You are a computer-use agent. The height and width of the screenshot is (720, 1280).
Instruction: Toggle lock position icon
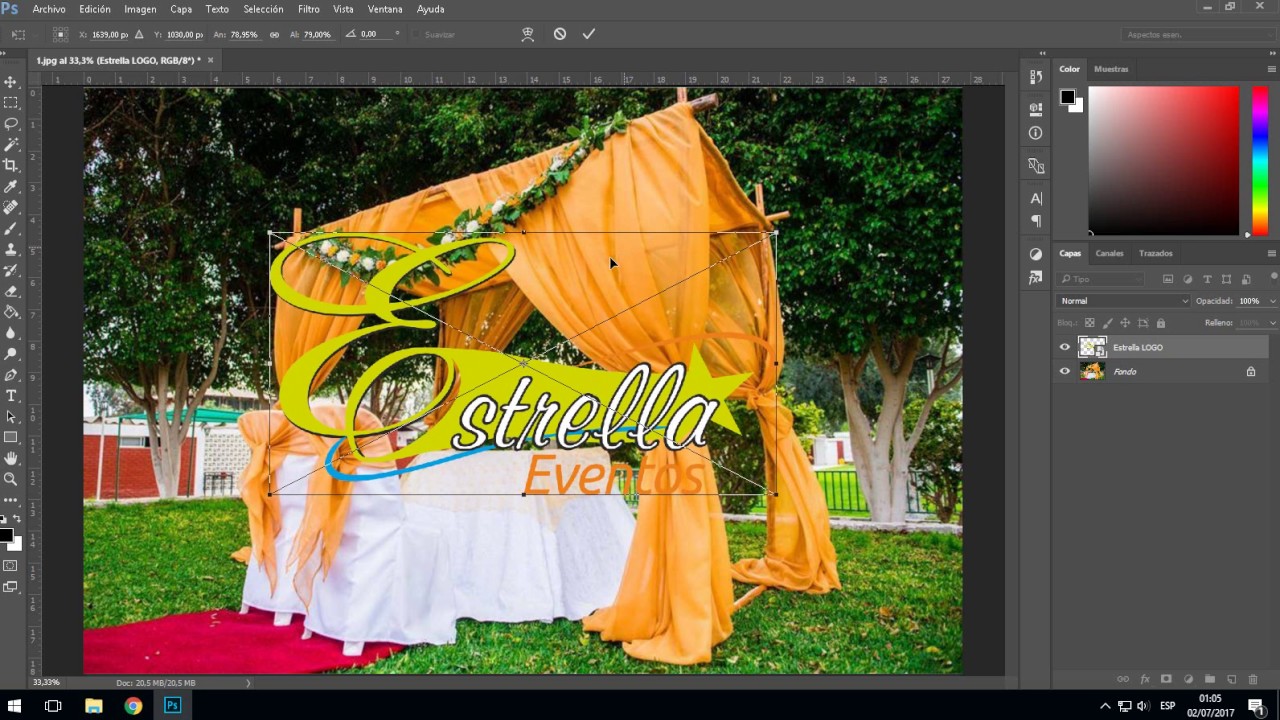tap(1125, 323)
